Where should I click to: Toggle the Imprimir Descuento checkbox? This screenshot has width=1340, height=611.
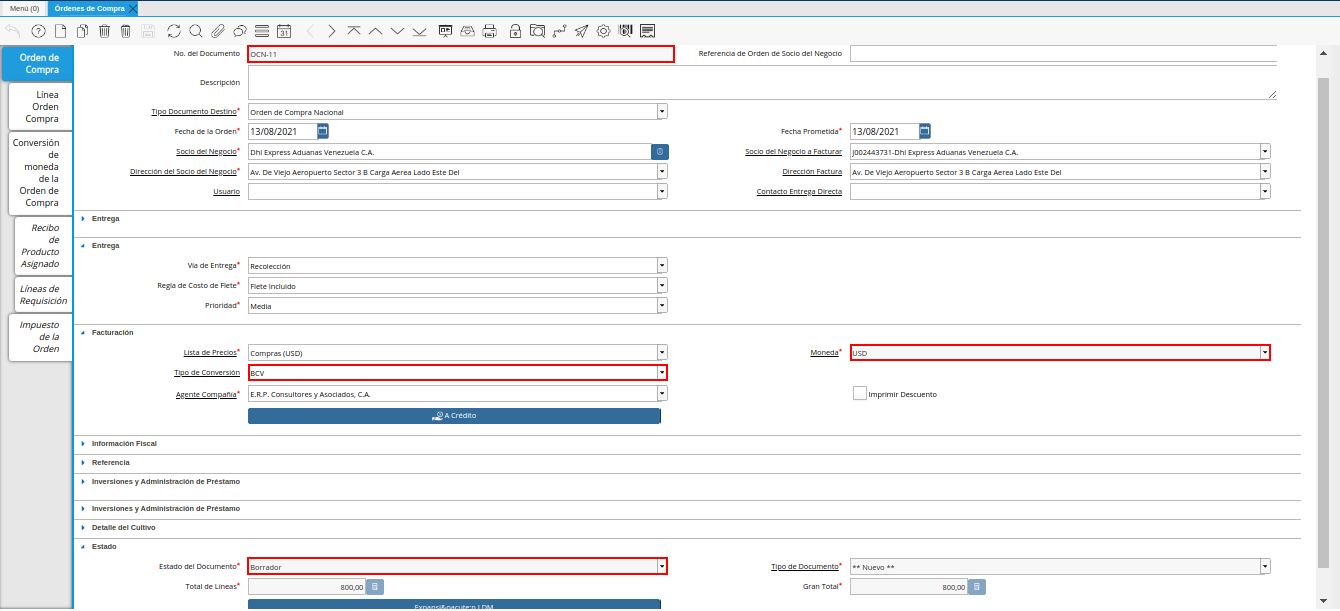[859, 394]
